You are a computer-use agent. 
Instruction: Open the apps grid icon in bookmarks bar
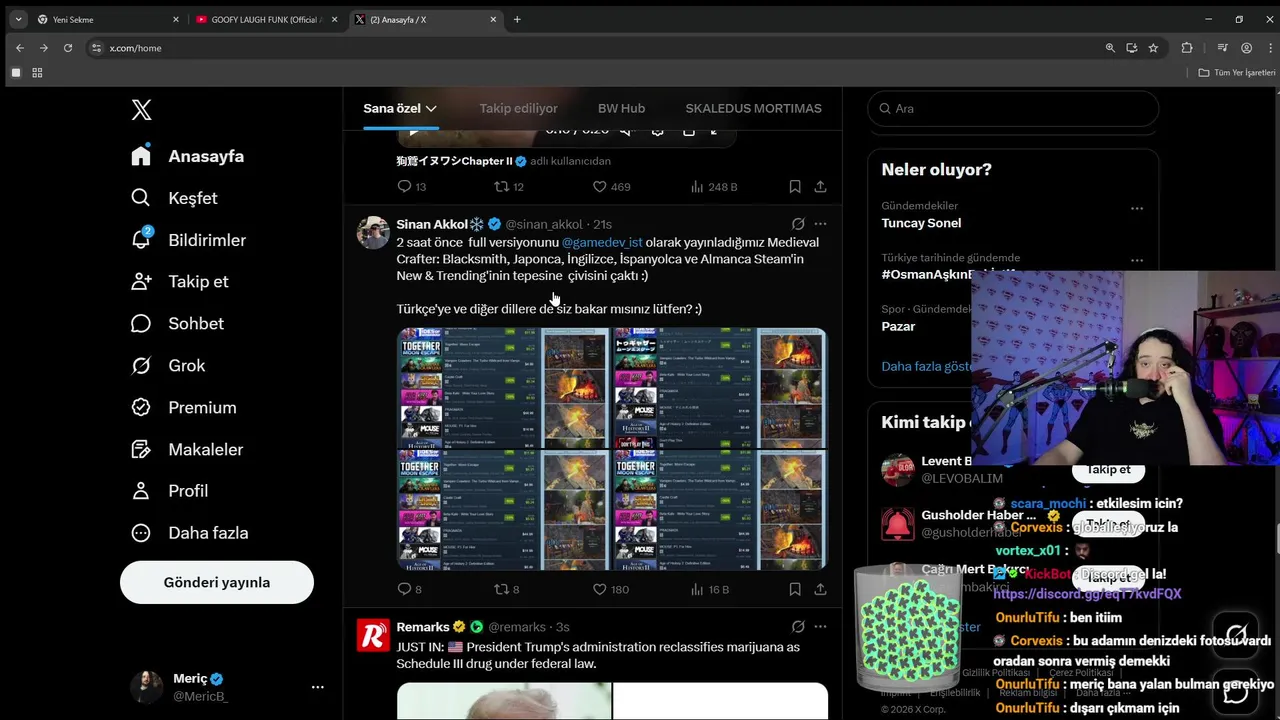tap(37, 73)
